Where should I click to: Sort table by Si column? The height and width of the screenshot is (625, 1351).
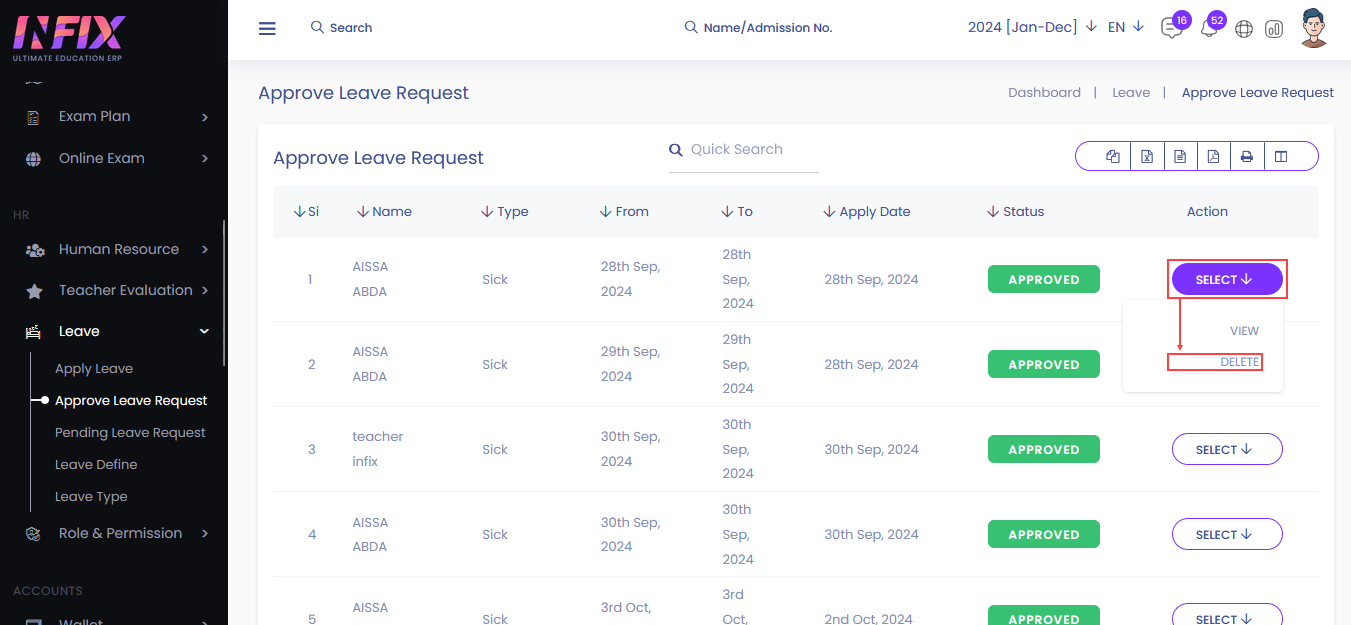tap(306, 211)
